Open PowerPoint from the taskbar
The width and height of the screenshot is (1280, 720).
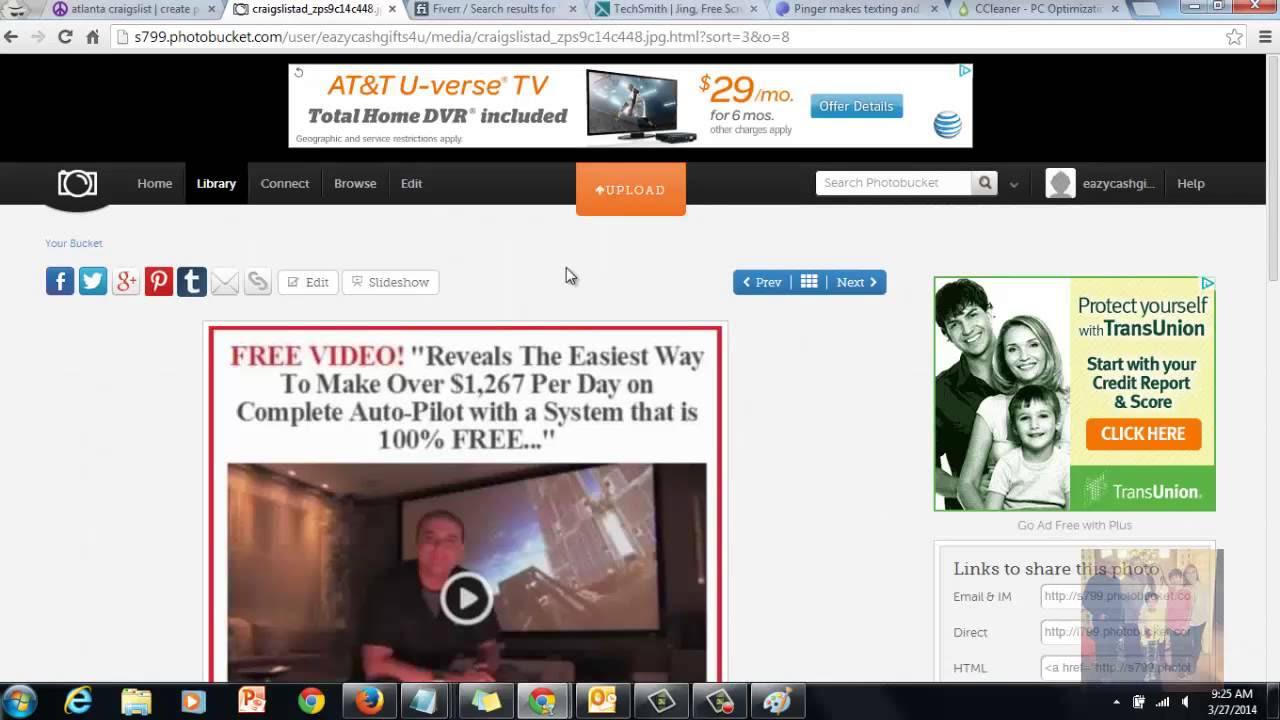click(252, 701)
